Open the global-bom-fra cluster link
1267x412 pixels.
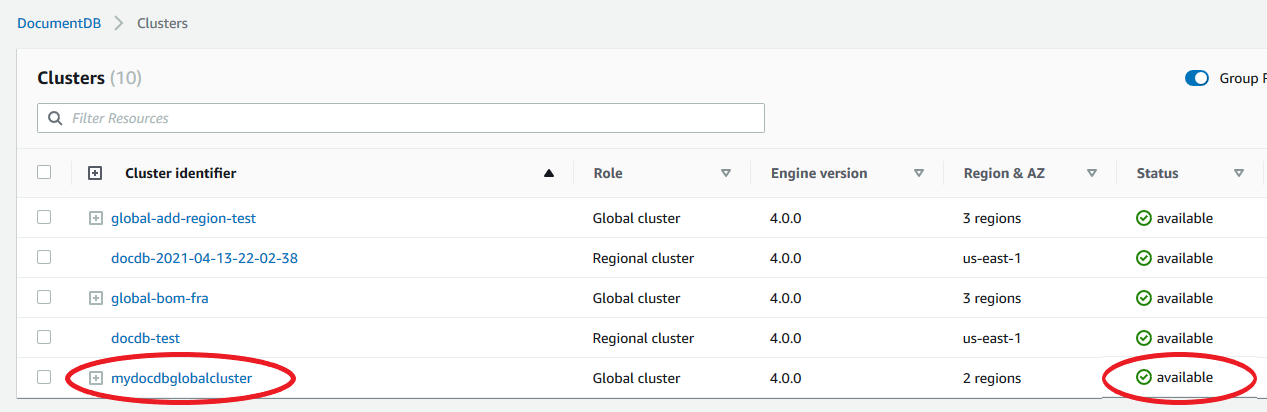[x=160, y=298]
